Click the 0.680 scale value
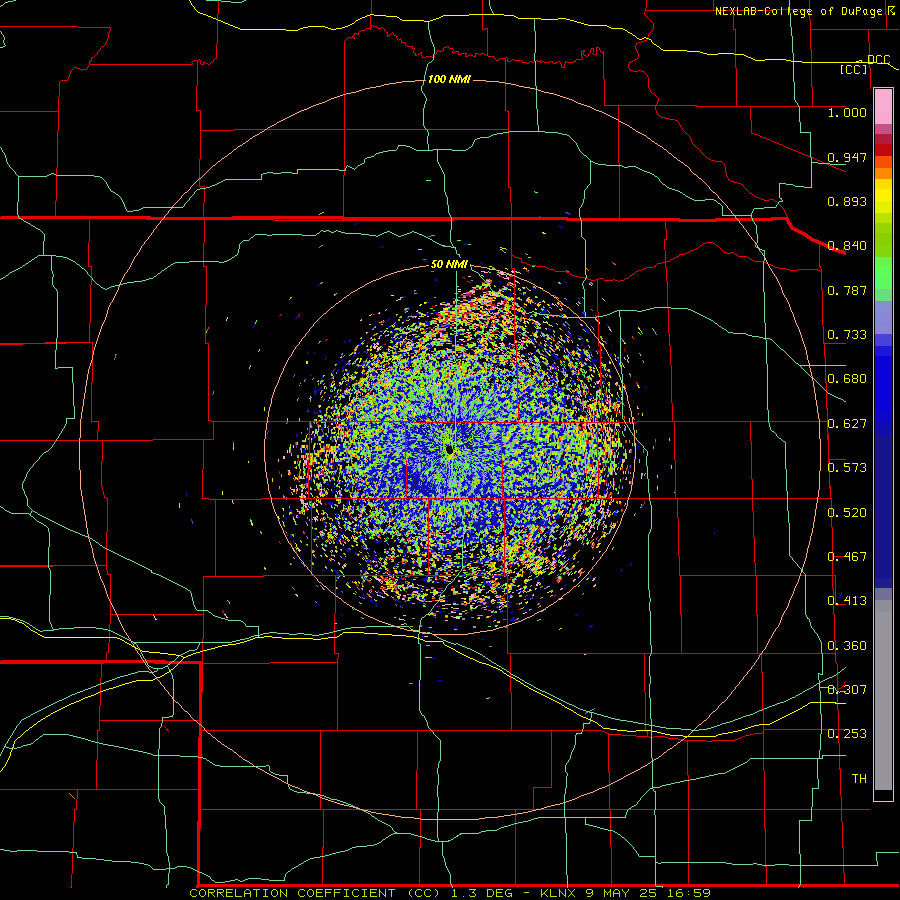 [x=847, y=379]
